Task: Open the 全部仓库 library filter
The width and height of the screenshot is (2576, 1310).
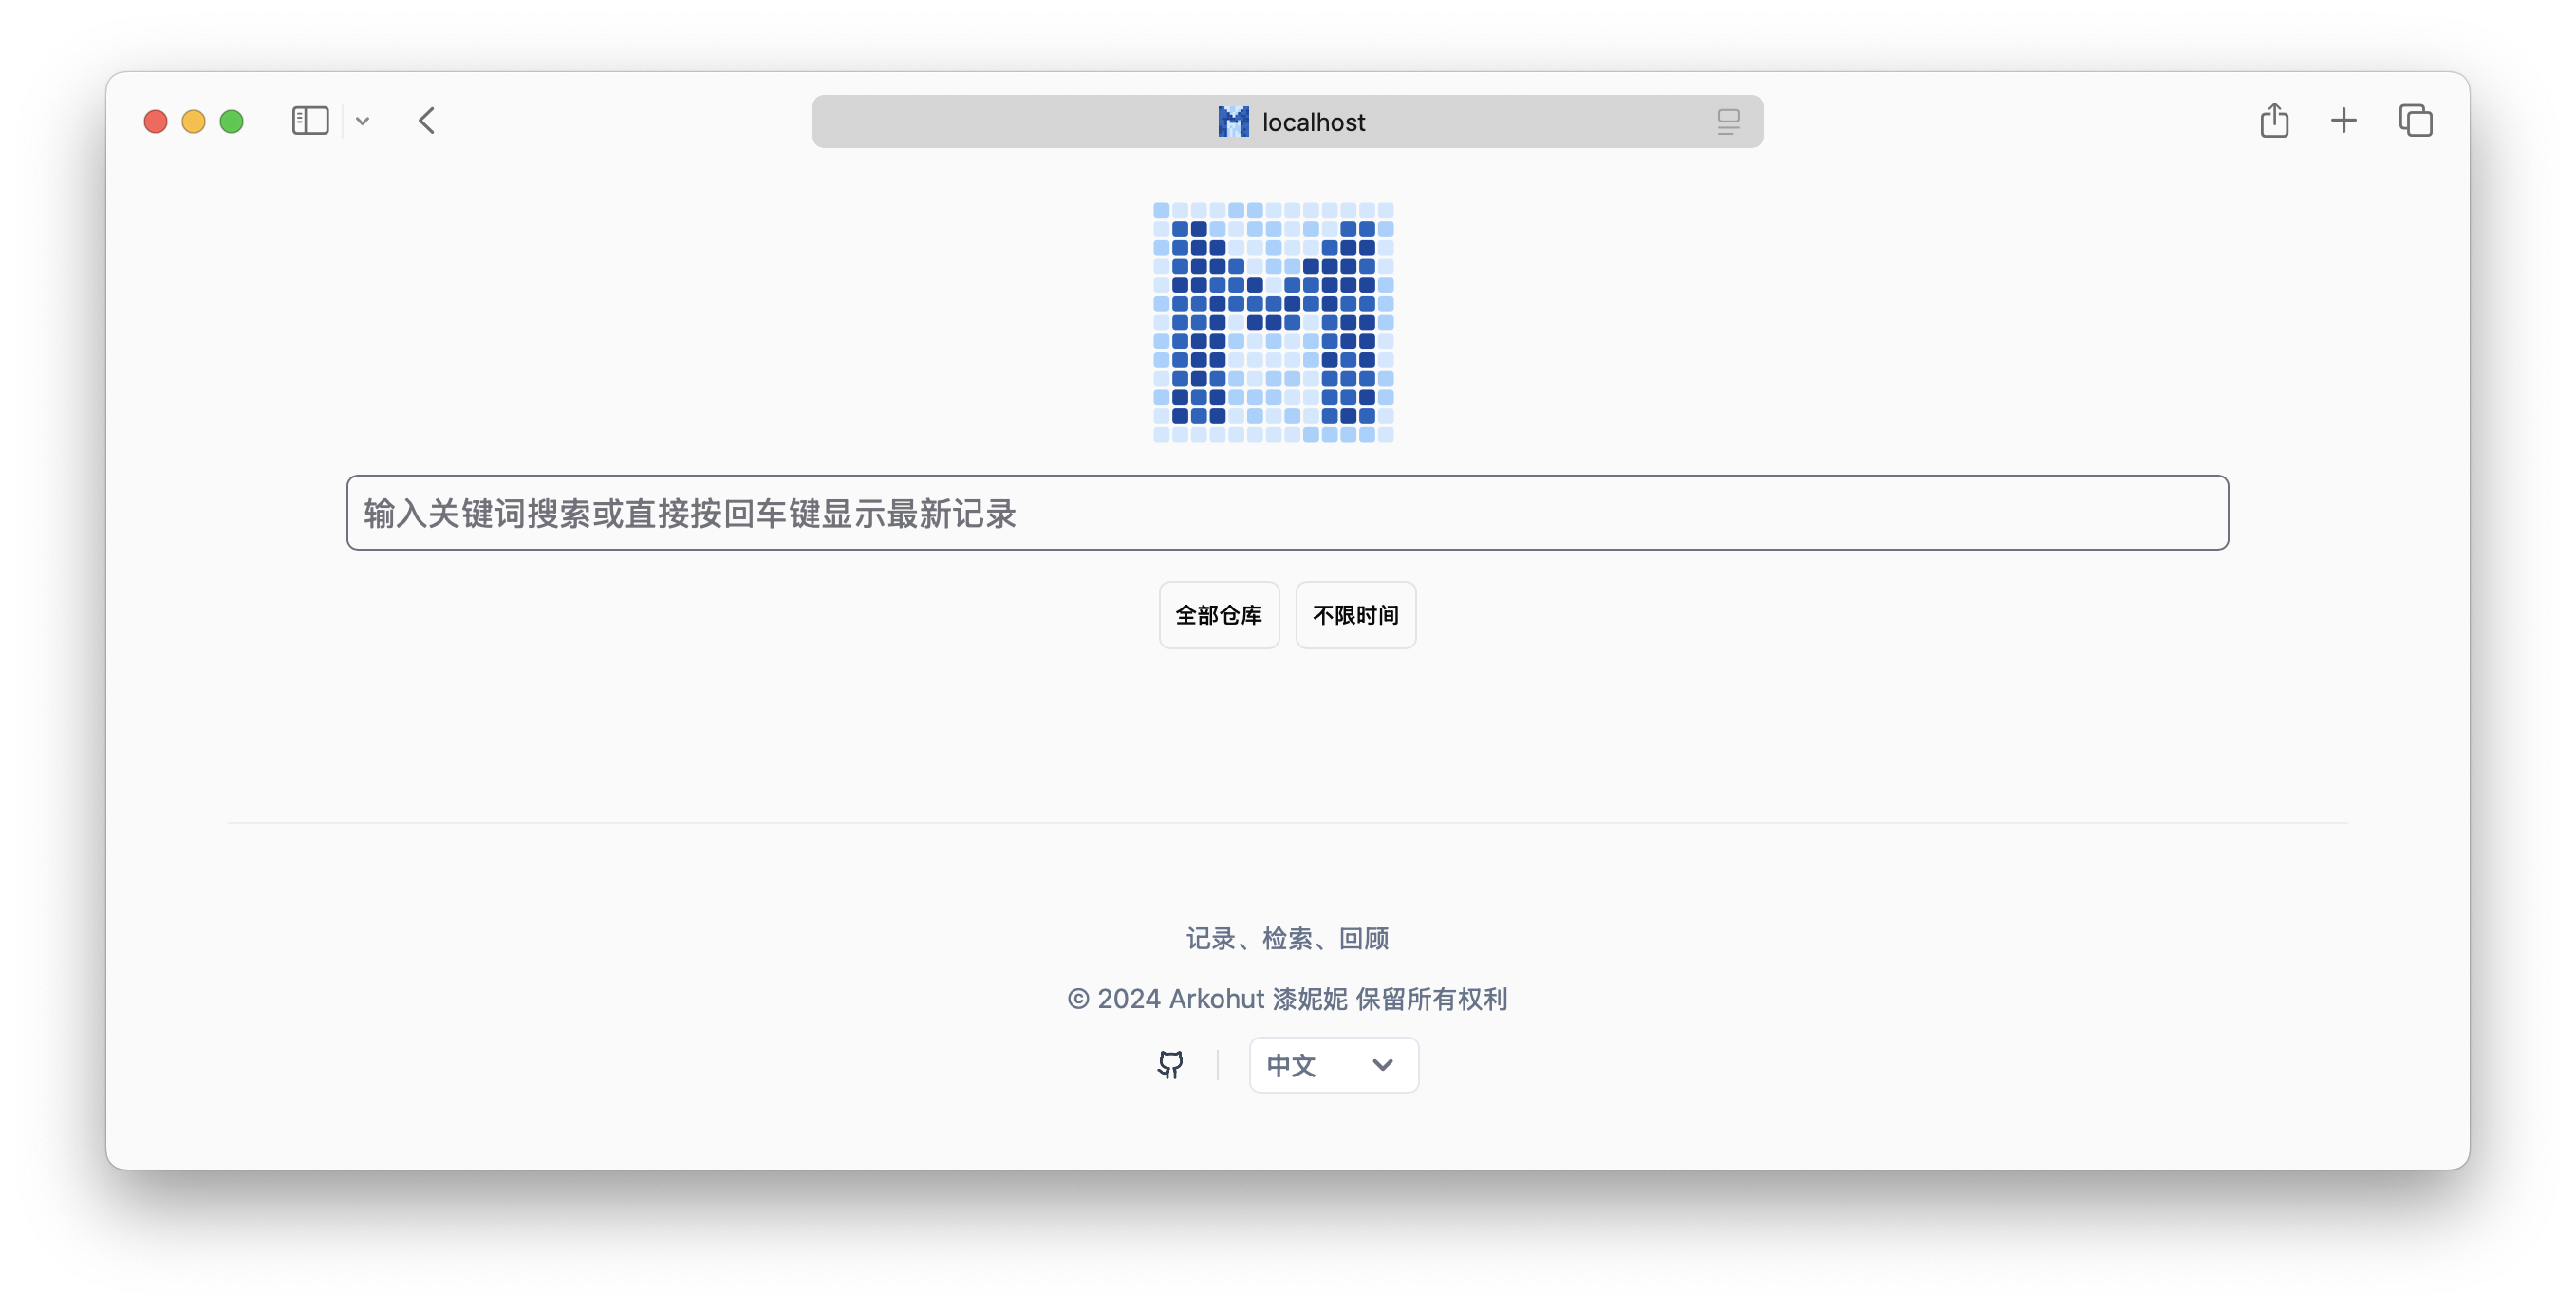Action: [1219, 615]
